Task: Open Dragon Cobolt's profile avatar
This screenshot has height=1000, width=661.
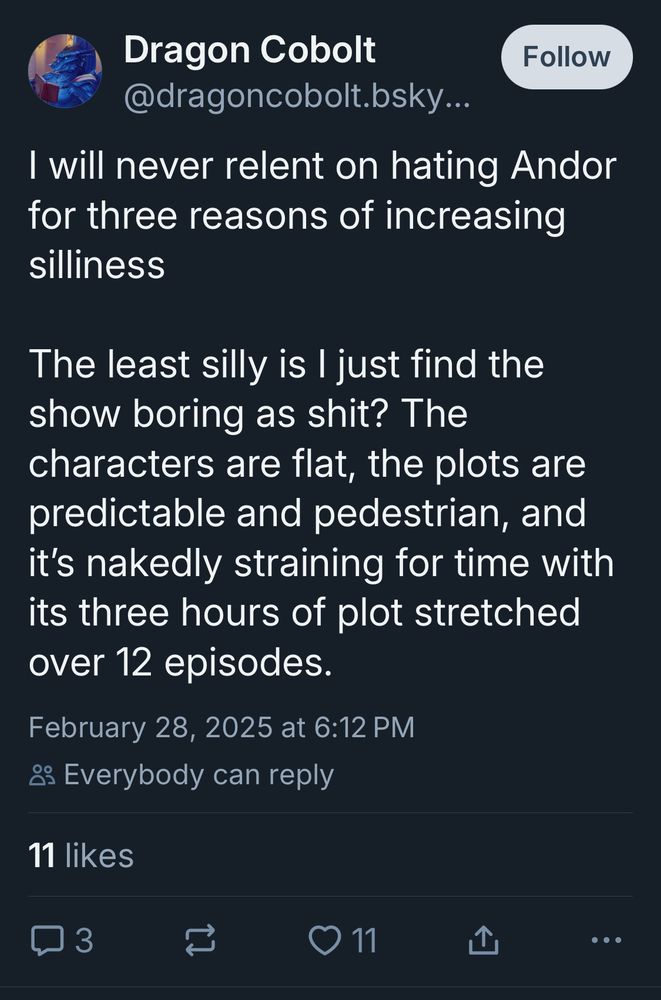Action: (x=65, y=70)
